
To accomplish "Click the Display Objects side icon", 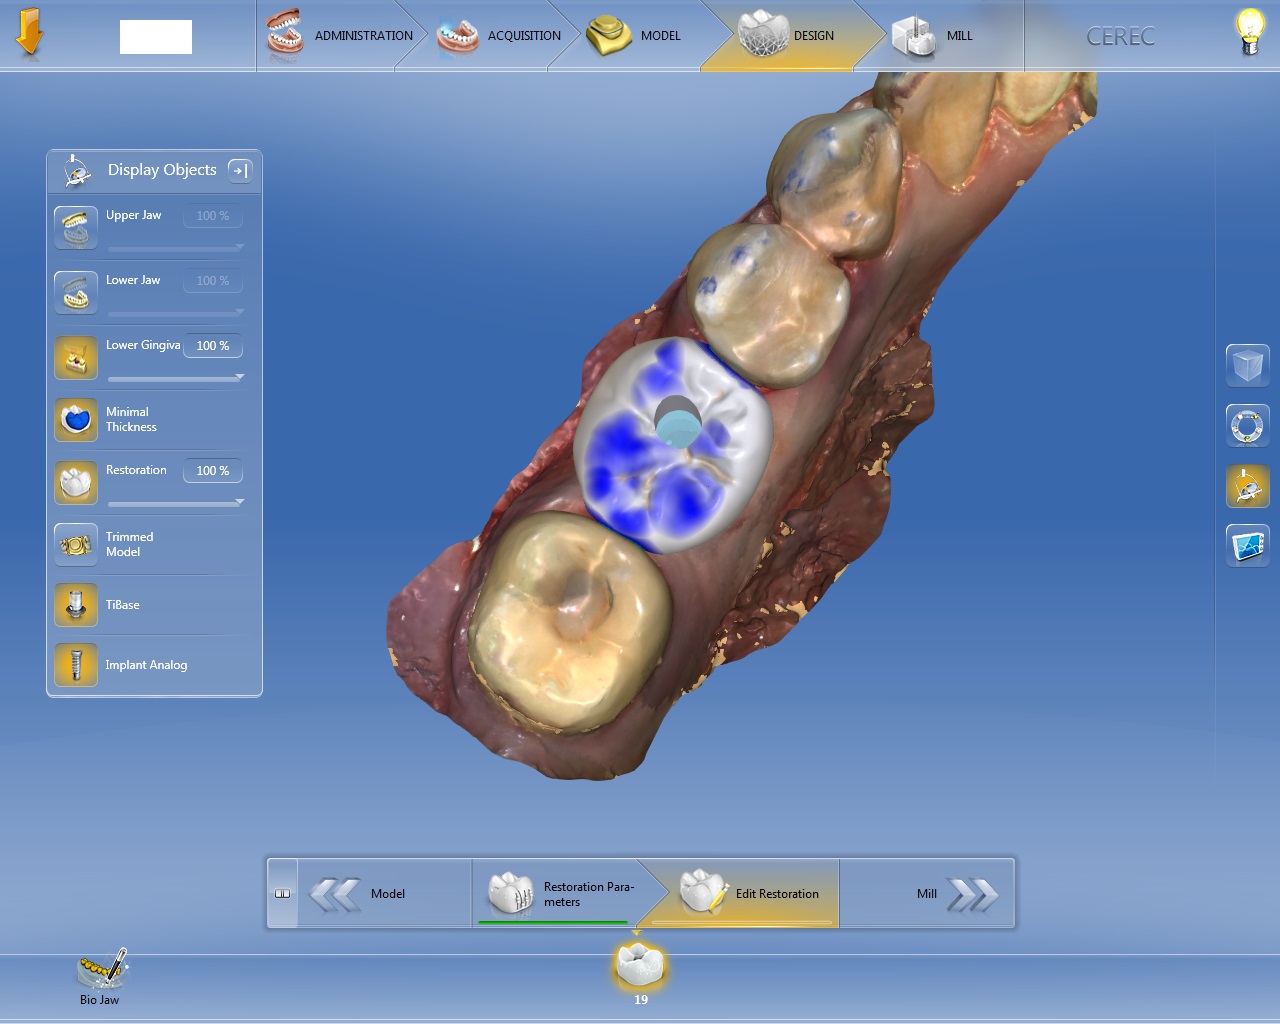I will (1247, 487).
